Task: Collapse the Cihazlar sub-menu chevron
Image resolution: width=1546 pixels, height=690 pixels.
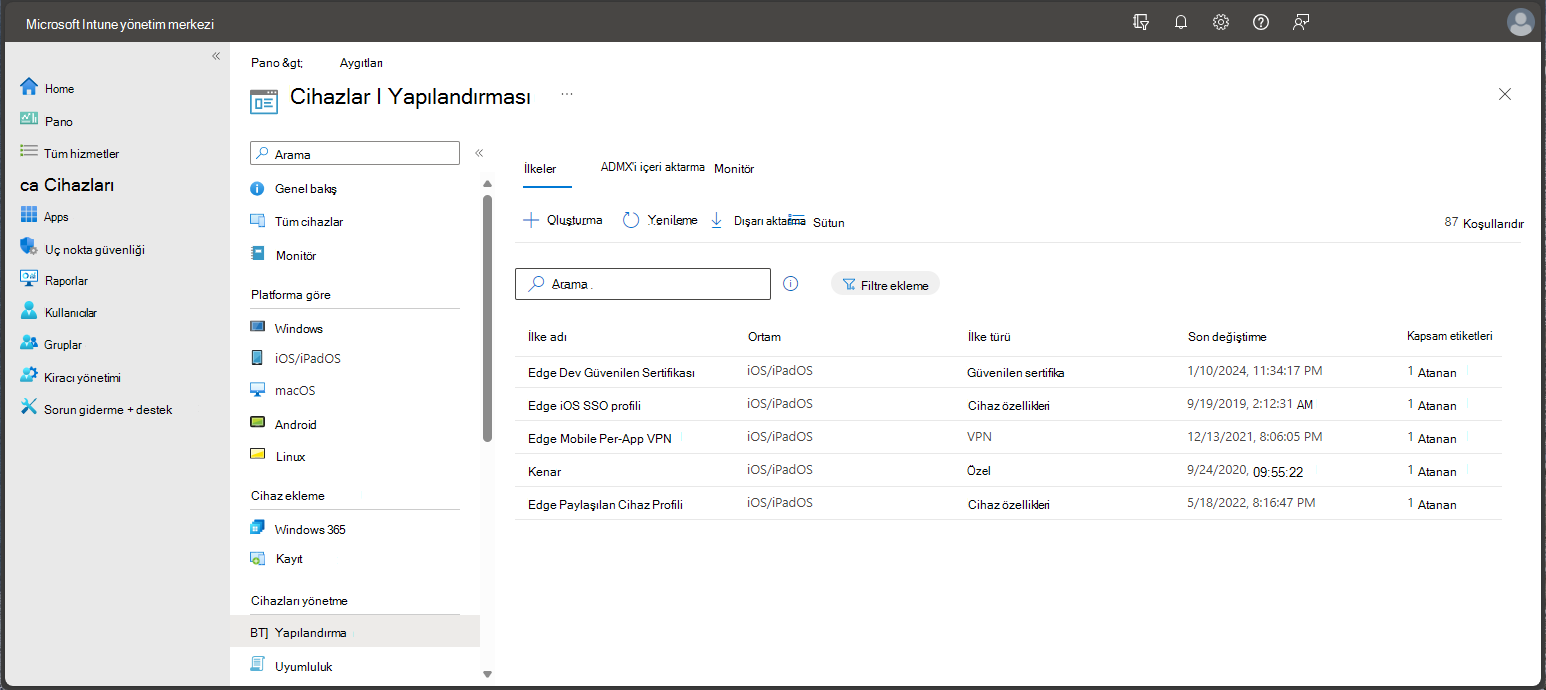Action: click(x=479, y=153)
